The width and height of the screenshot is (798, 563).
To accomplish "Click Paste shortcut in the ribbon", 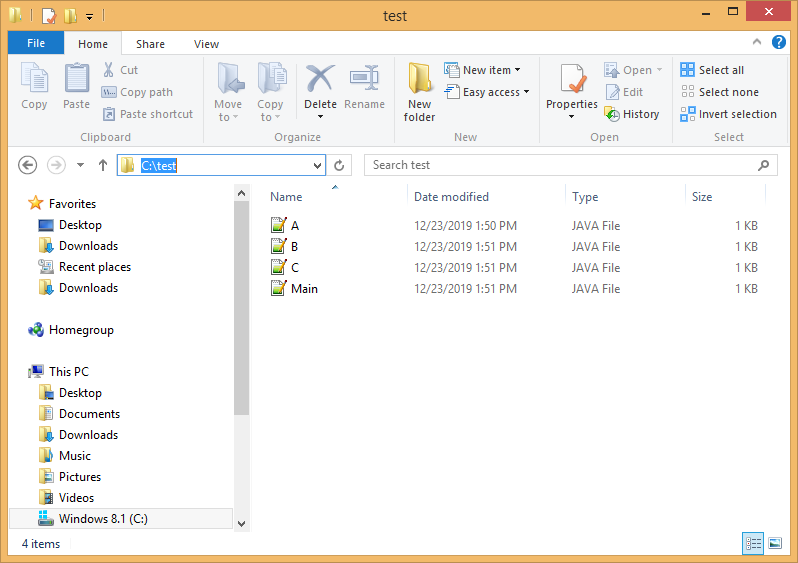I will (148, 114).
